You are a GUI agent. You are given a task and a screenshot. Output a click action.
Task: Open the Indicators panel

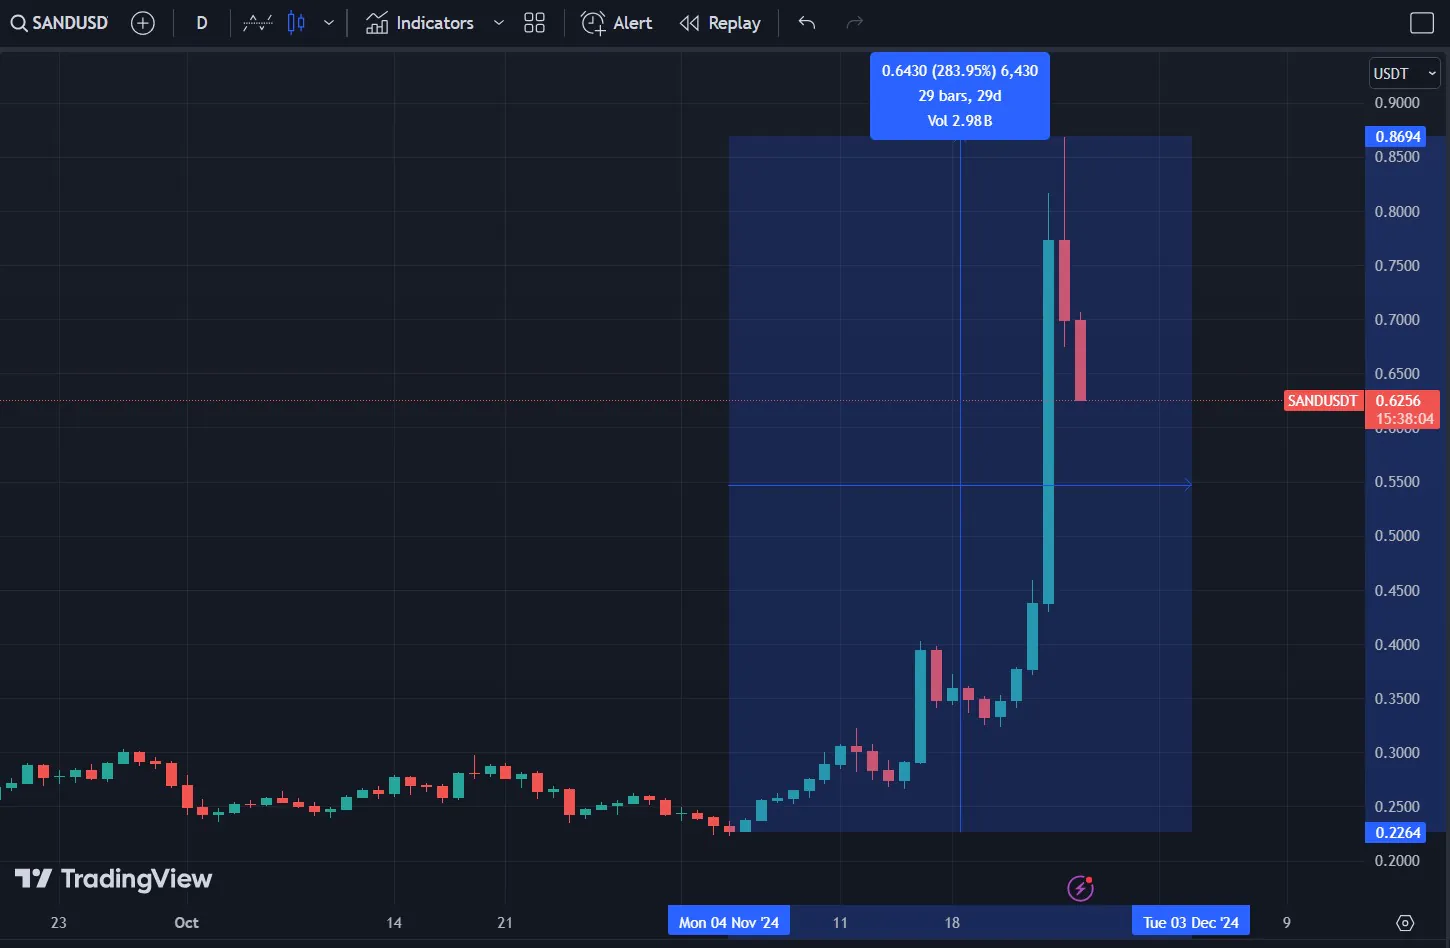[419, 22]
